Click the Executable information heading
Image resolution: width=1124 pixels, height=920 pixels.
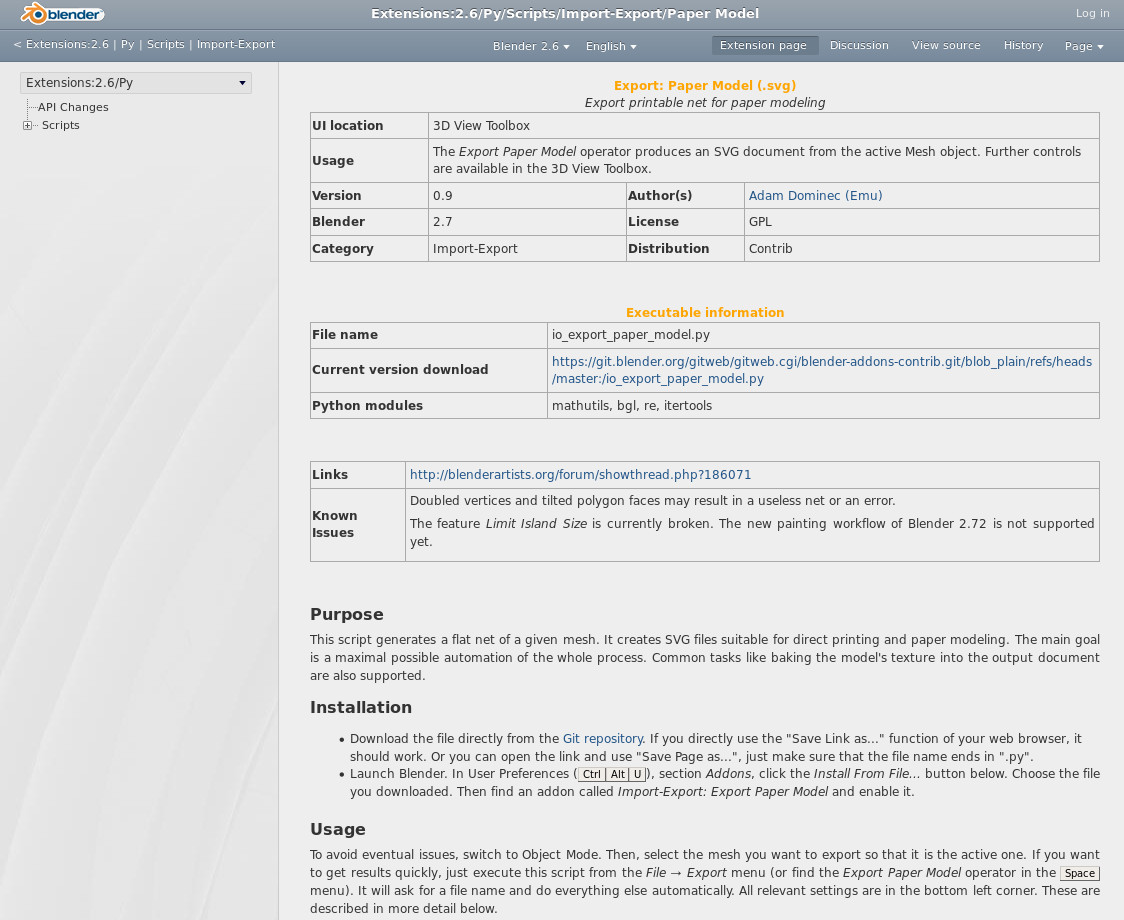click(705, 313)
